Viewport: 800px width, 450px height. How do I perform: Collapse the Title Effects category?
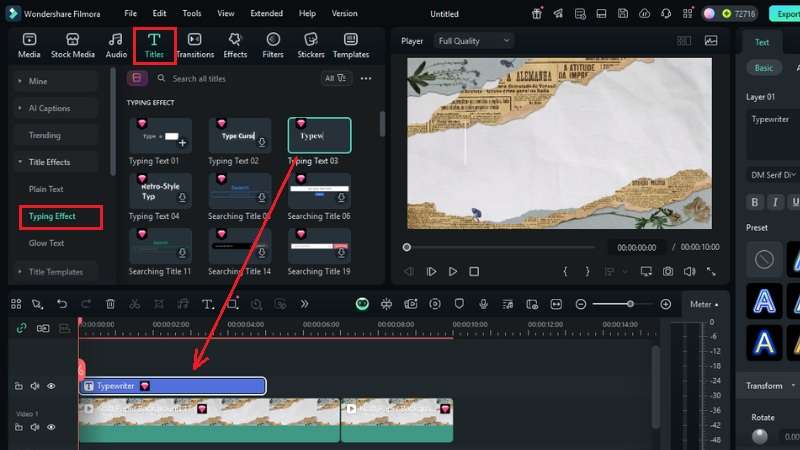[56, 162]
